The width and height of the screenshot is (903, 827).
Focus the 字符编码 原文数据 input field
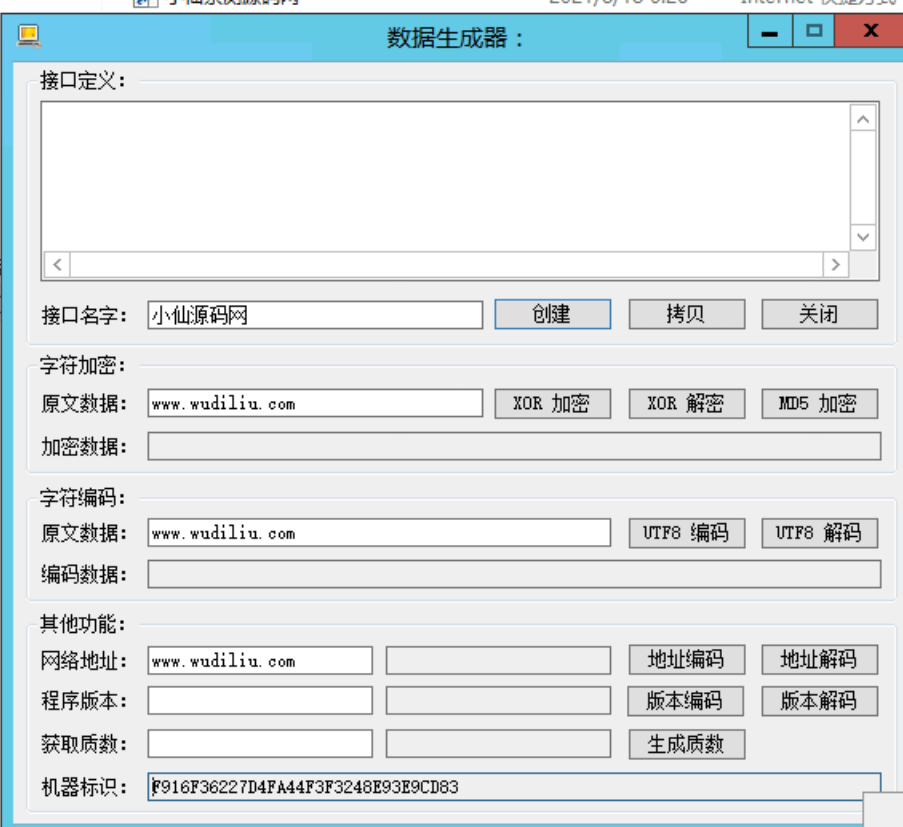379,533
